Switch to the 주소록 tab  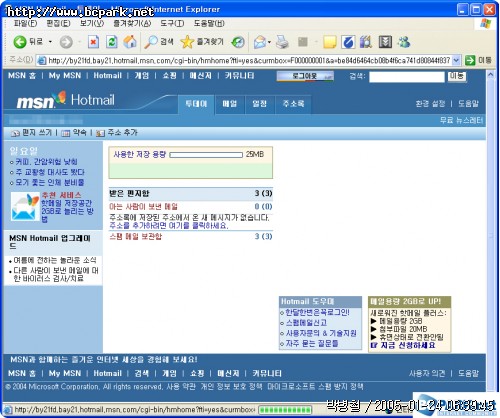pos(293,104)
